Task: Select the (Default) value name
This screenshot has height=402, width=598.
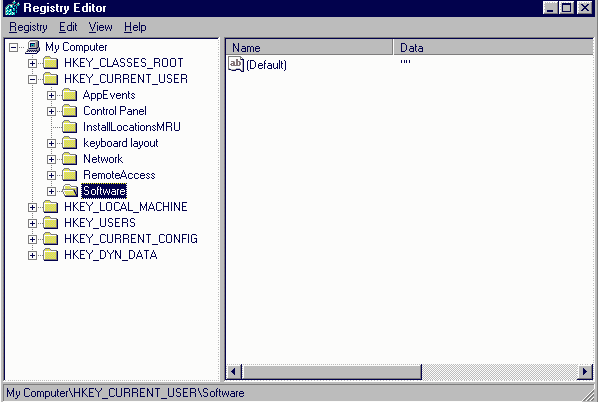Action: [266, 65]
